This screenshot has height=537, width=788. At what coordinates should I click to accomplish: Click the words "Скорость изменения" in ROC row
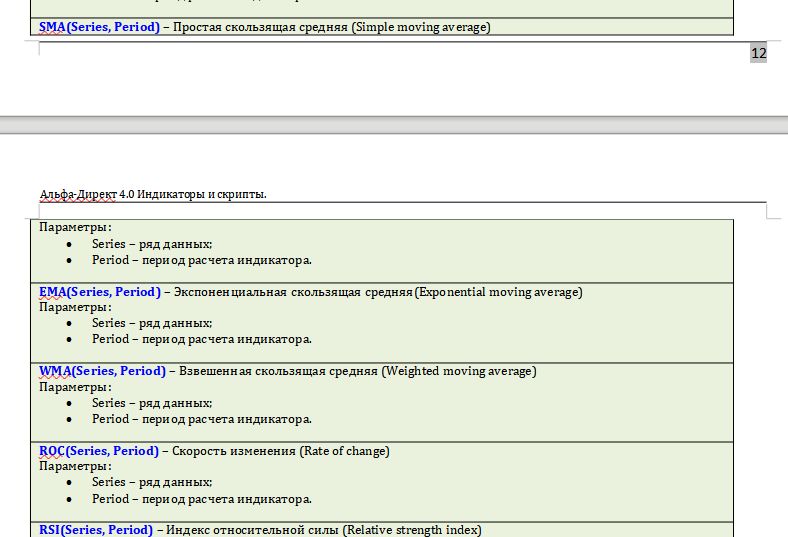(x=233, y=451)
